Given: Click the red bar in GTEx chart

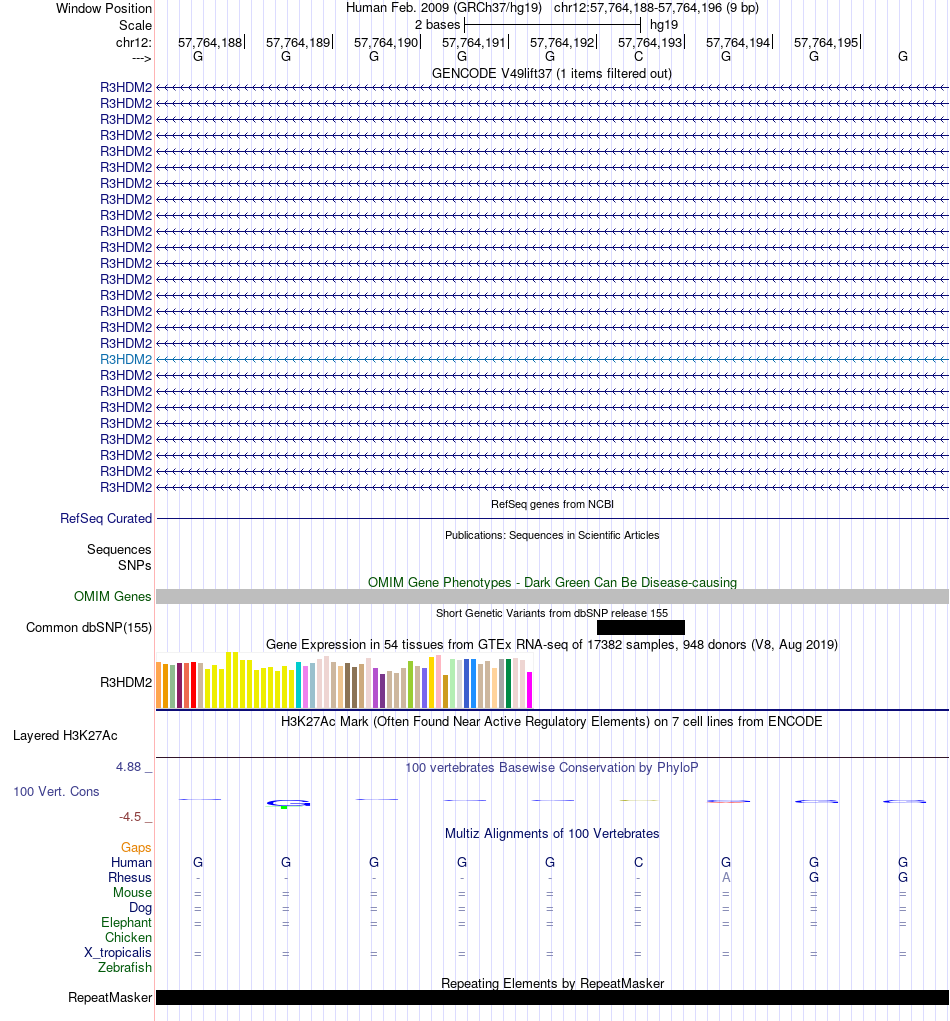Looking at the screenshot, I should [x=193, y=684].
